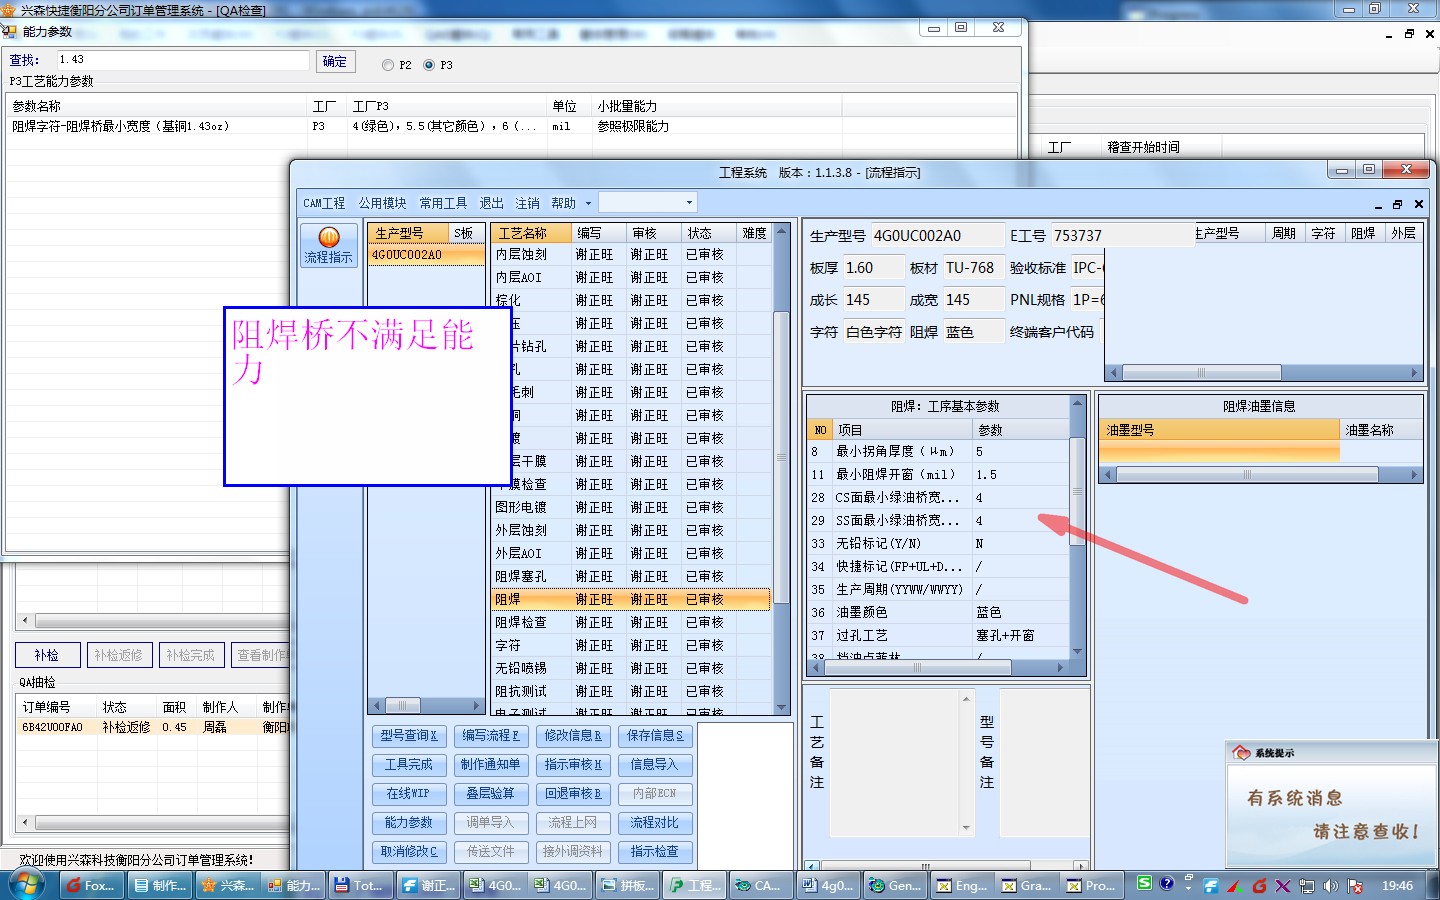This screenshot has width=1440, height=900.
Task: Switch to the Eng... taskbar window
Action: [964, 885]
